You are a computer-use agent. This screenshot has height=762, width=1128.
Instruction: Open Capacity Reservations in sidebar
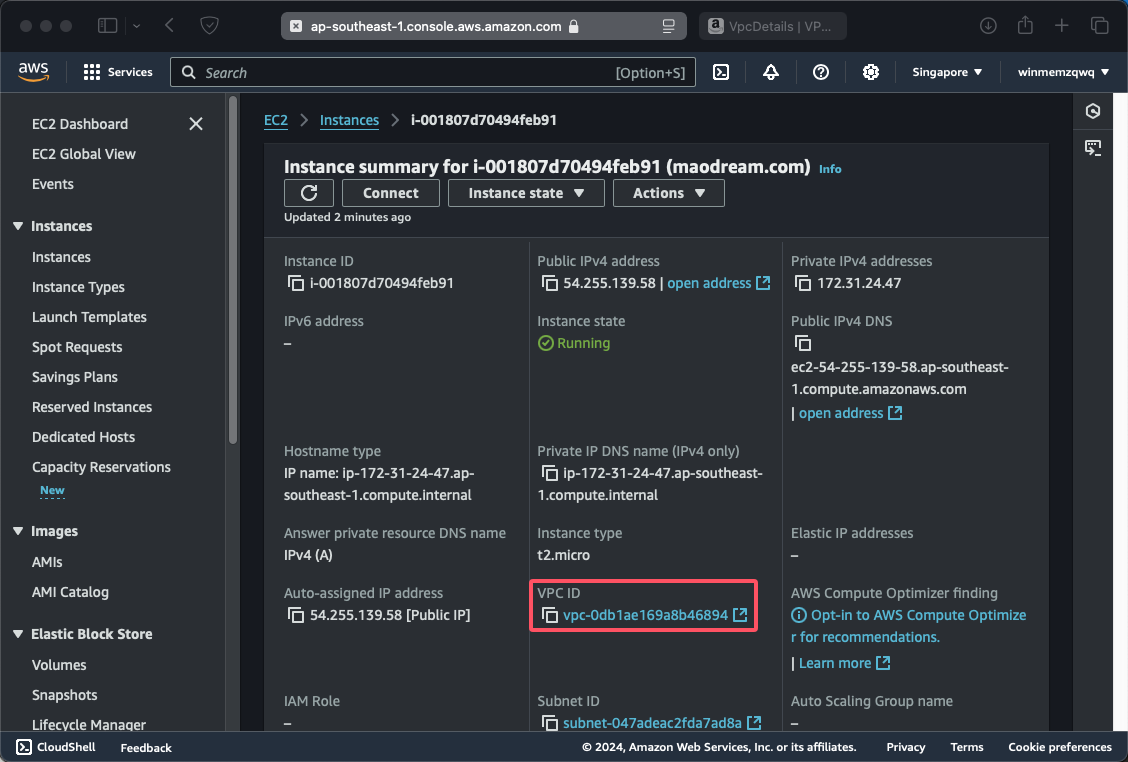101,467
